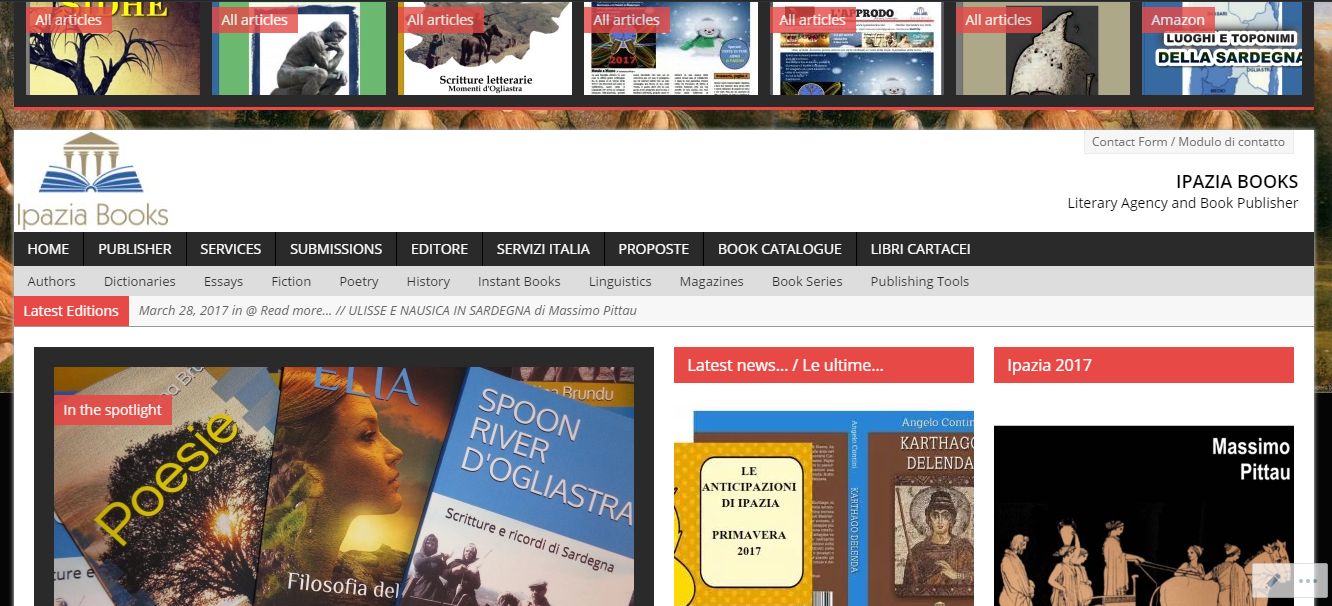Select the Publishing Tools category
Screen dimensions: 1332x606
pyautogui.click(x=919, y=281)
